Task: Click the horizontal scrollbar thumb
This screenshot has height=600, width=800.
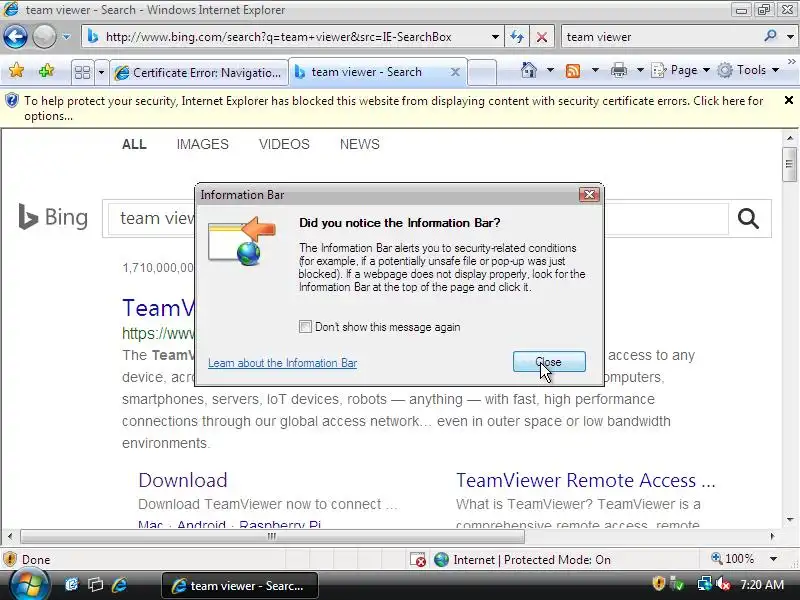Action: point(272,536)
